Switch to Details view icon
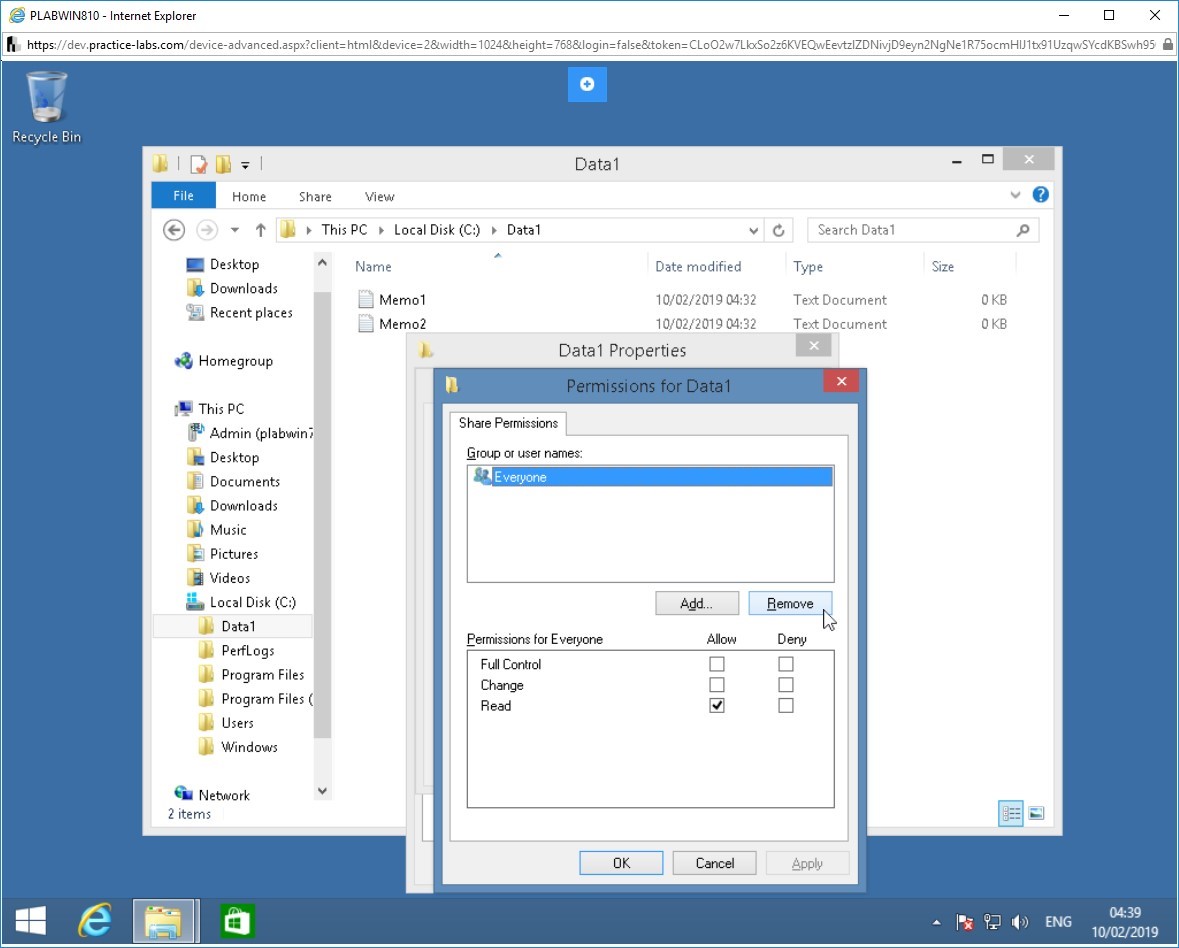 point(1011,813)
